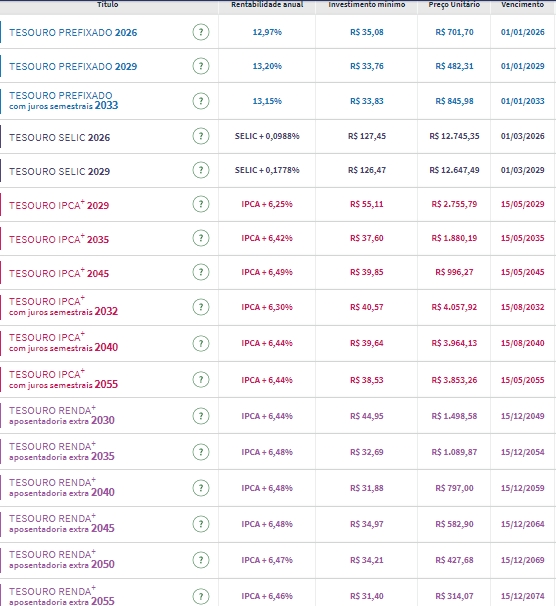
Task: Select the Tesouro Selic 2029 title
Action: pos(60,172)
